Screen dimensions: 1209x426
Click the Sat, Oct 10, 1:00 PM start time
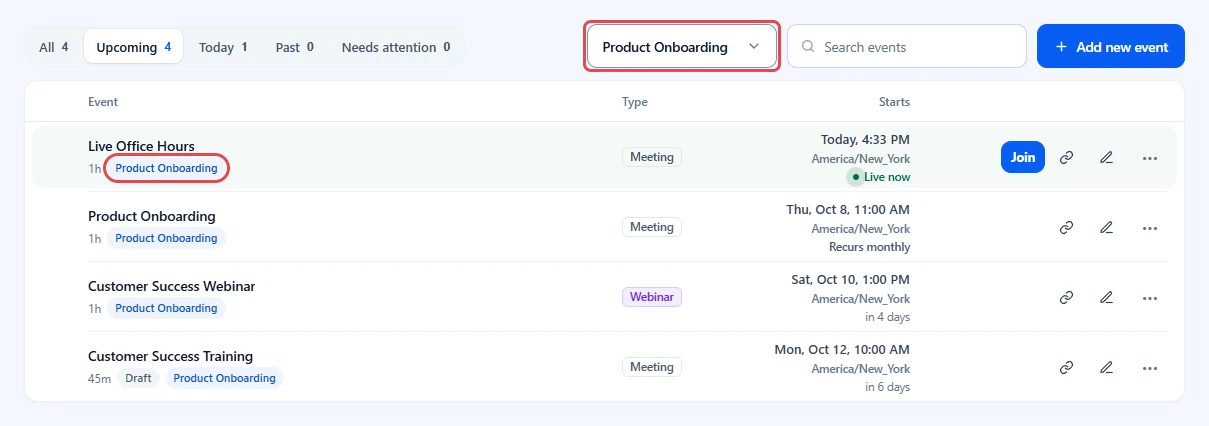[851, 279]
